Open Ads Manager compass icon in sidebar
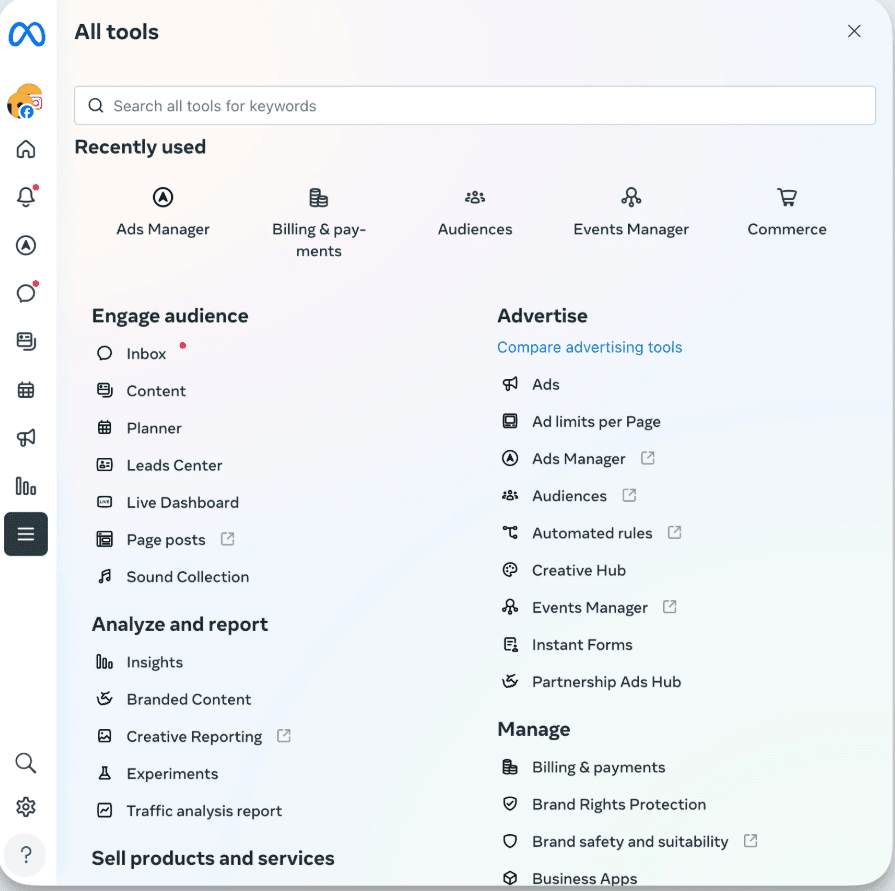 pyautogui.click(x=26, y=245)
